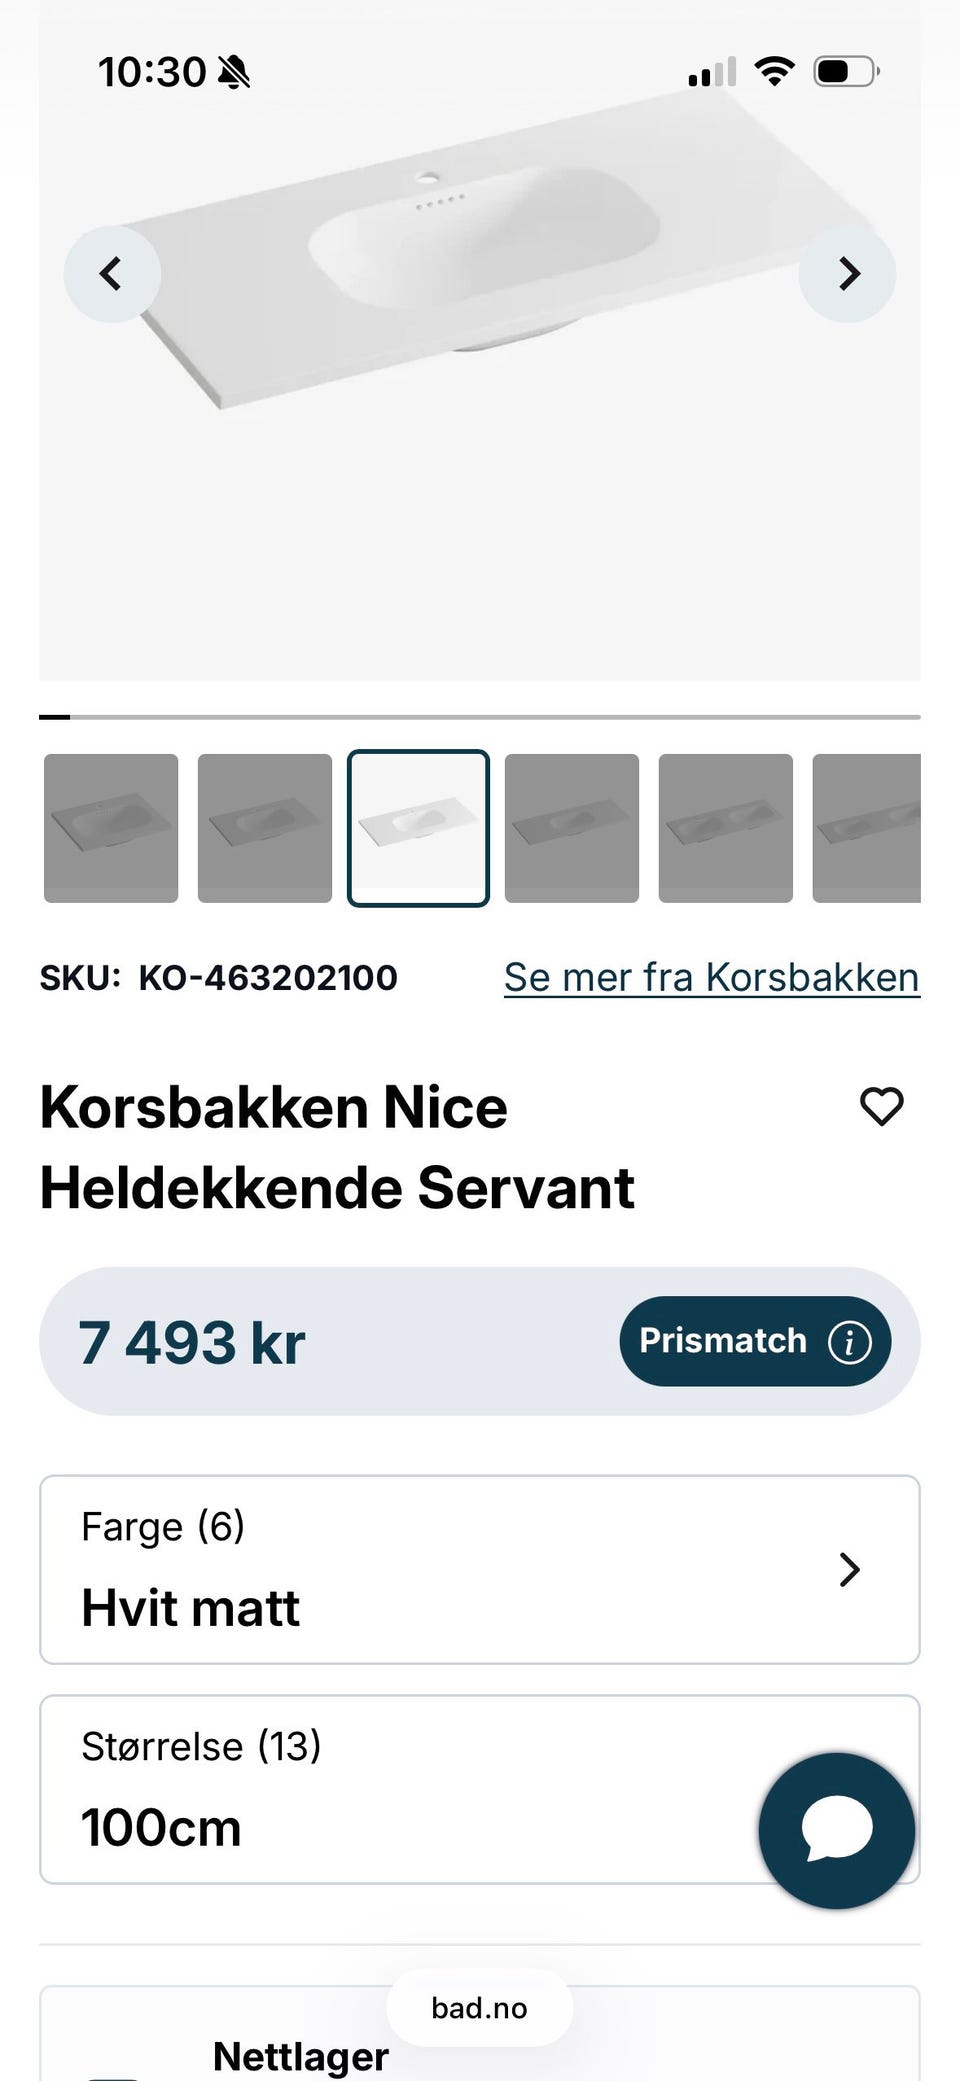Open Farge option showing Hvit matt
Screen dimensions: 960x2081
point(480,1569)
